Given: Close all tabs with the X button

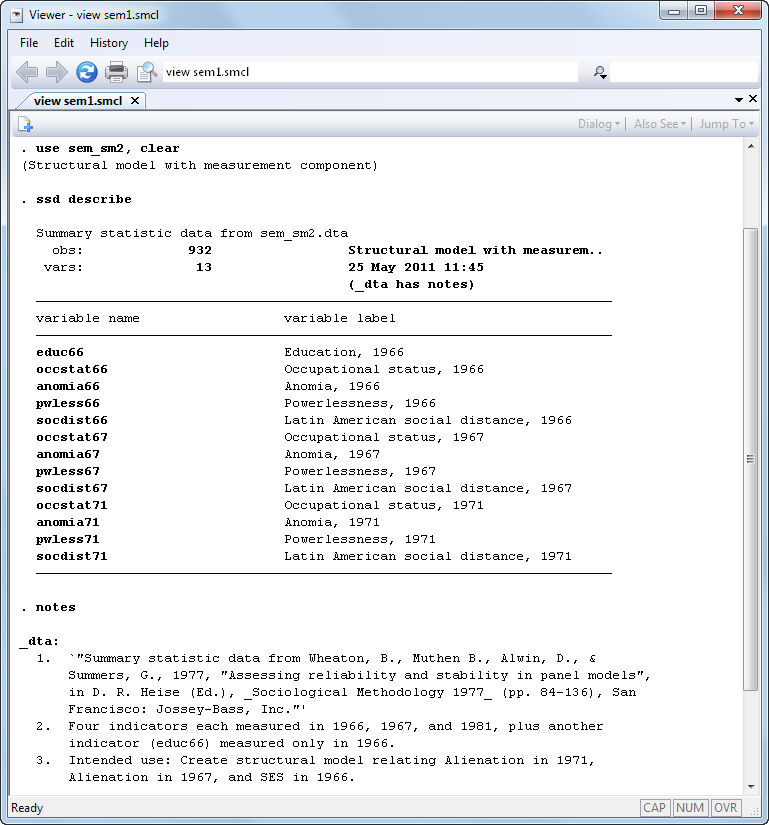Looking at the screenshot, I should coord(753,98).
